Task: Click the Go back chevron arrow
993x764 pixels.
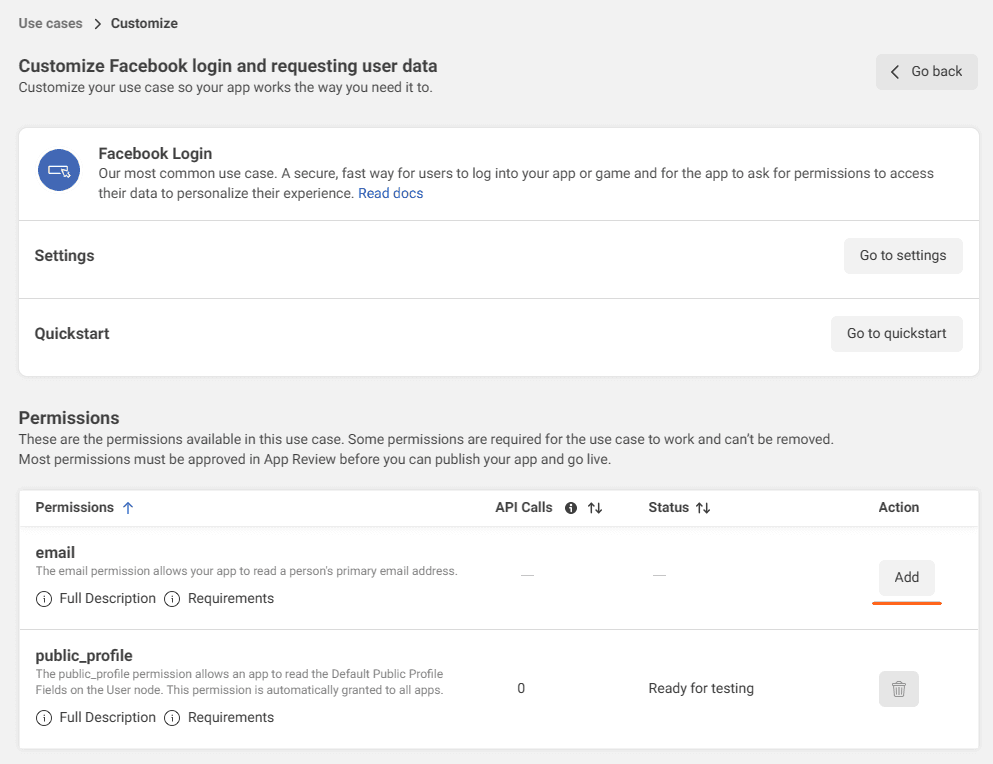Action: click(895, 72)
